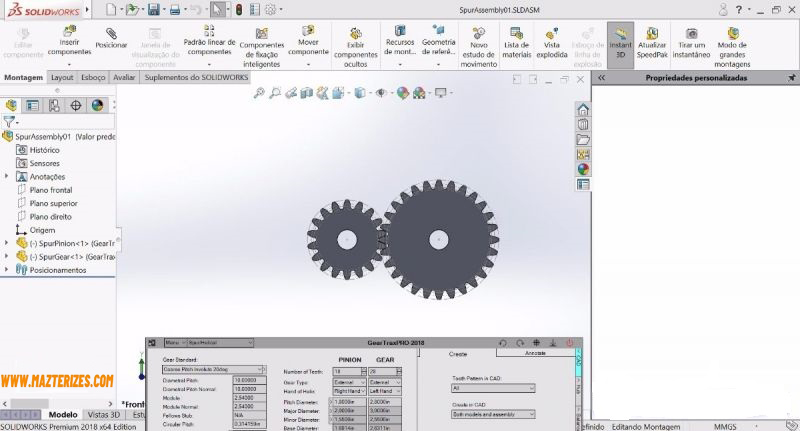Select Plano superior in the tree
This screenshot has height=431, width=800.
53,203
